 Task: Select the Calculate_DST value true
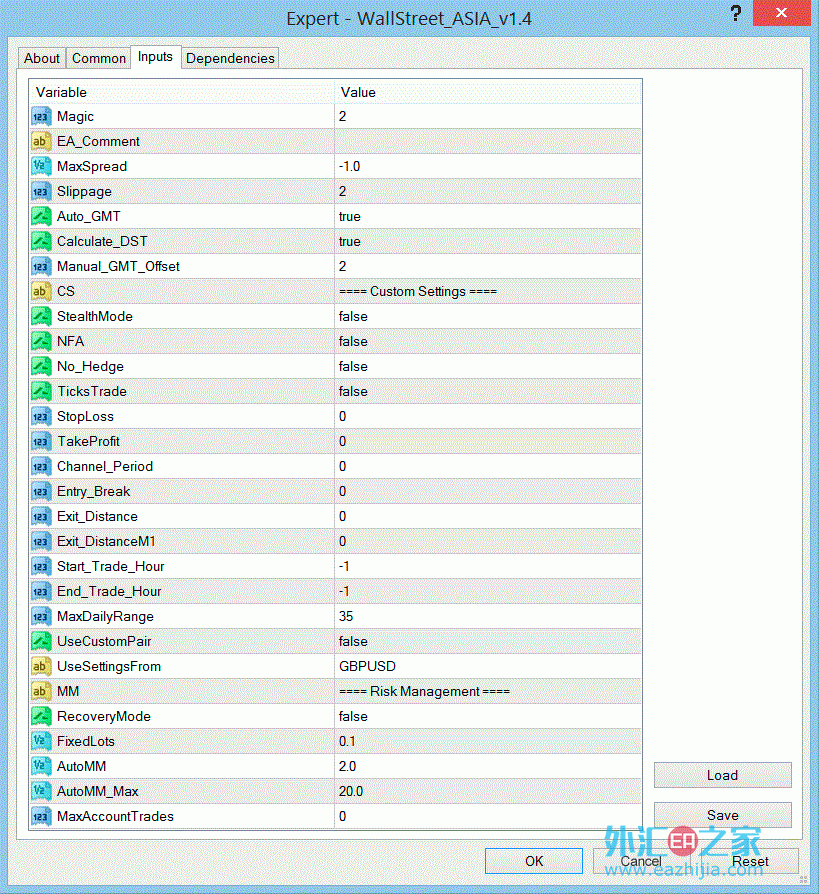tap(350, 242)
